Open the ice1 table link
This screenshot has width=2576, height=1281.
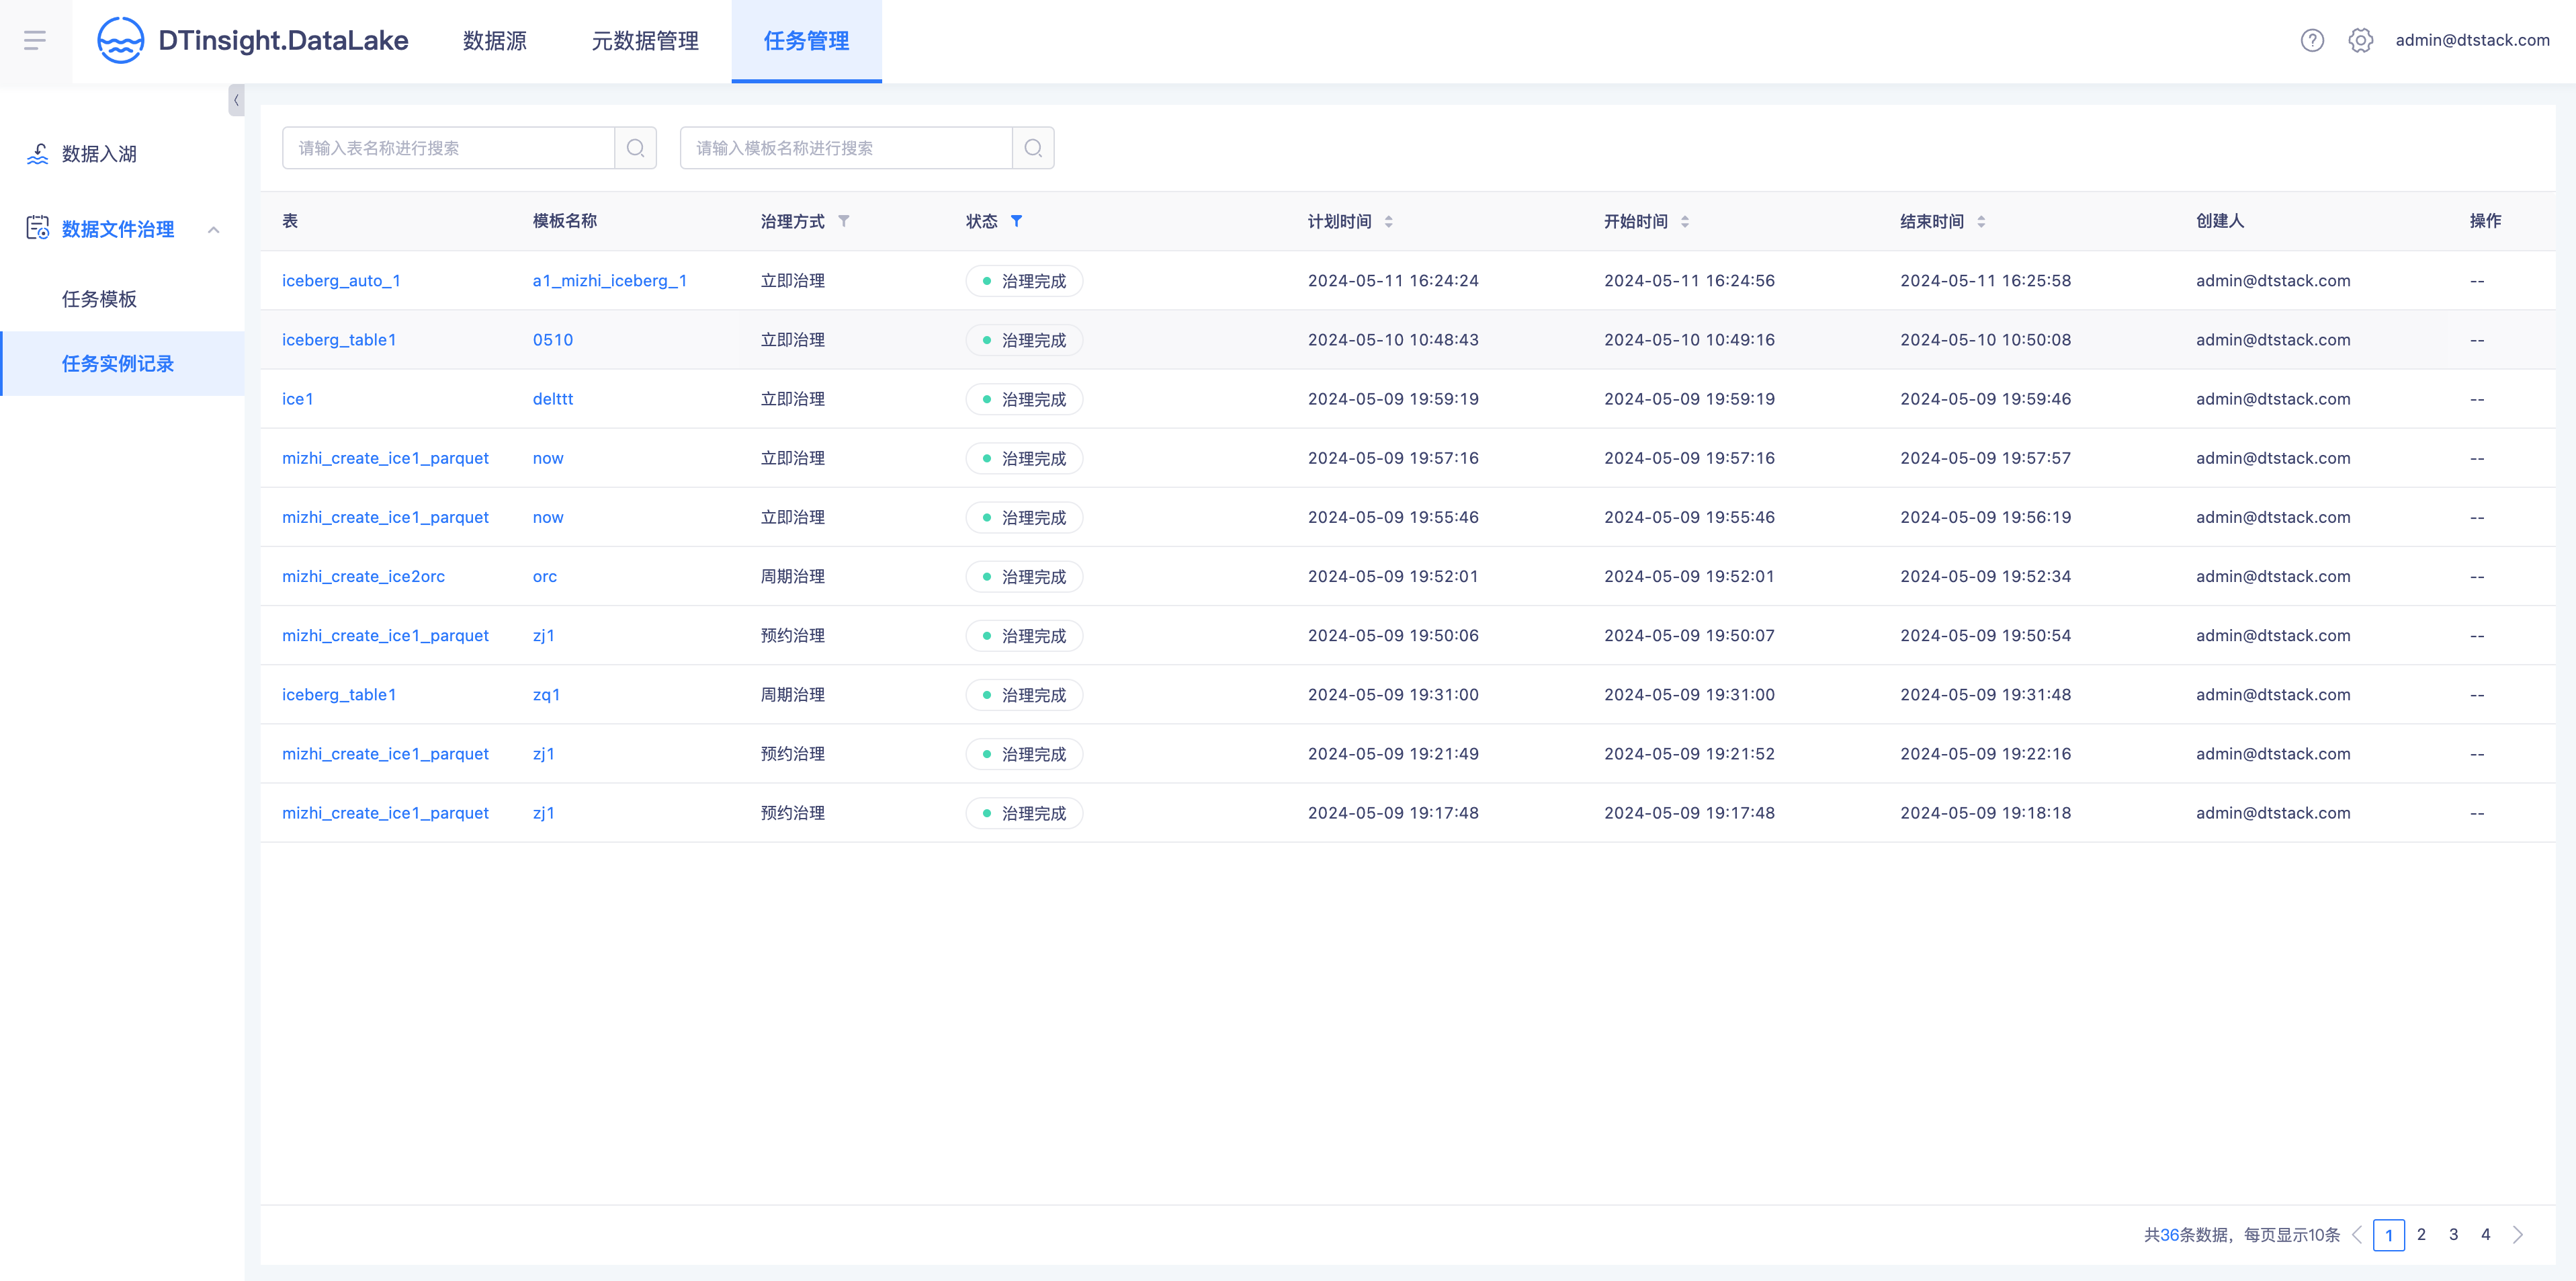point(298,399)
